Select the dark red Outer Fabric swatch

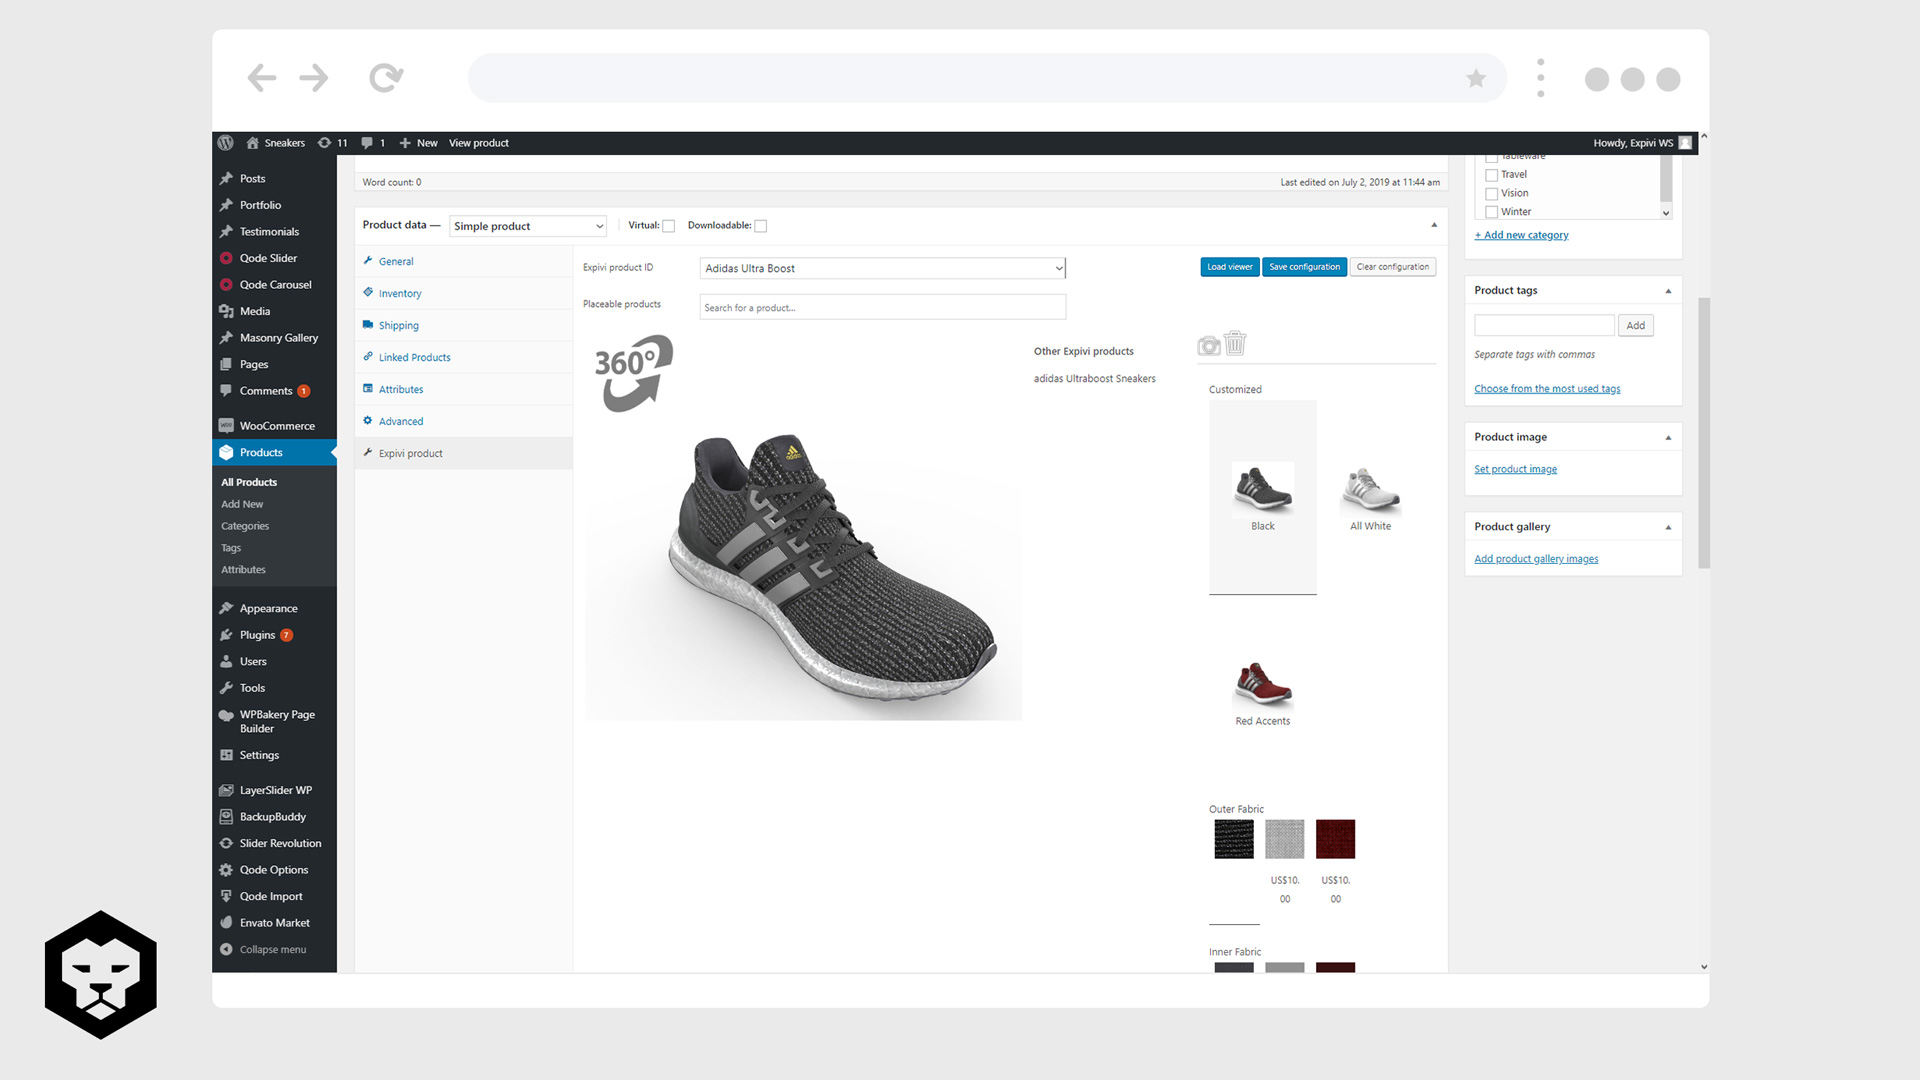tap(1335, 839)
